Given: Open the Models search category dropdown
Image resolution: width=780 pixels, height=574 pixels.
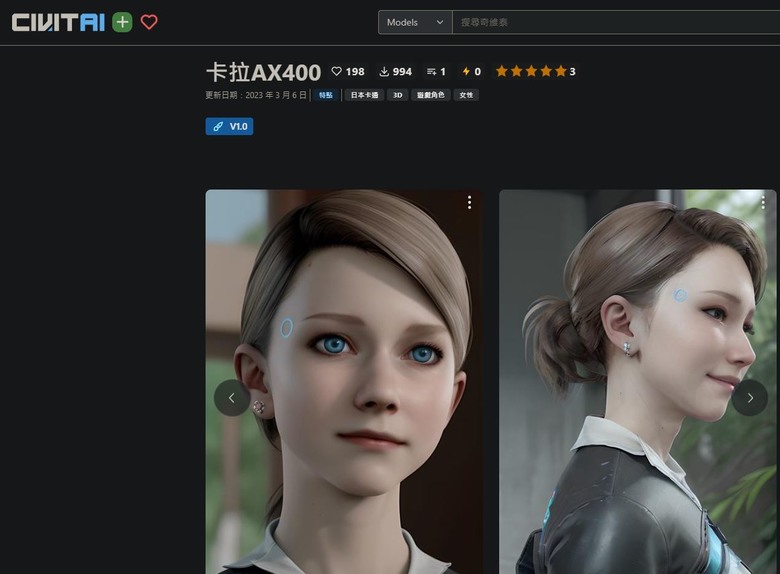Looking at the screenshot, I should coord(415,22).
